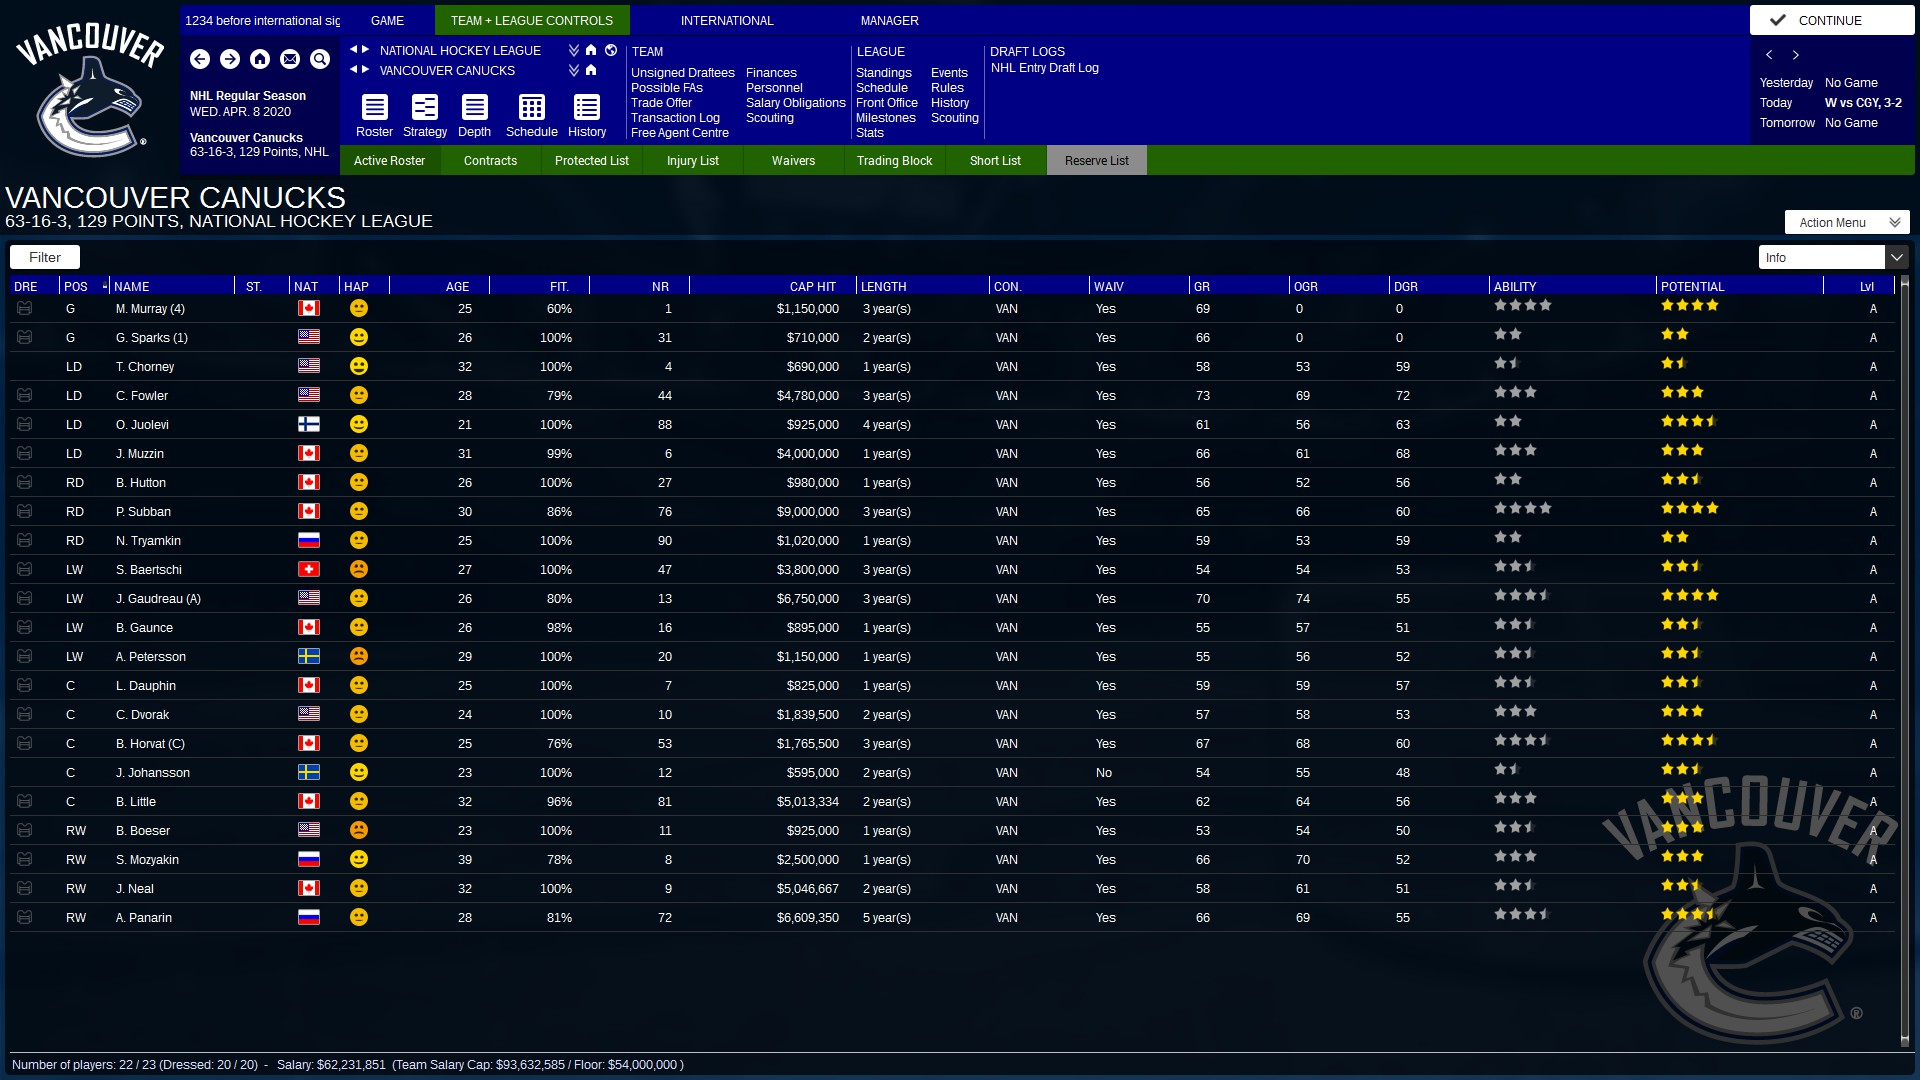Open the Strategy screen icon
The image size is (1920, 1080).
tap(424, 108)
